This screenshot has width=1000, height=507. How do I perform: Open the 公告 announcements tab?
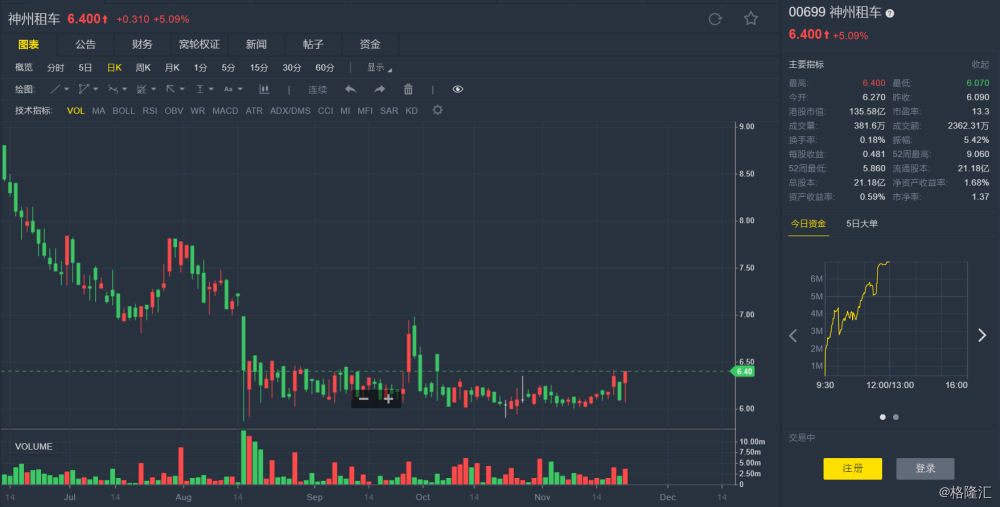pyautogui.click(x=85, y=44)
